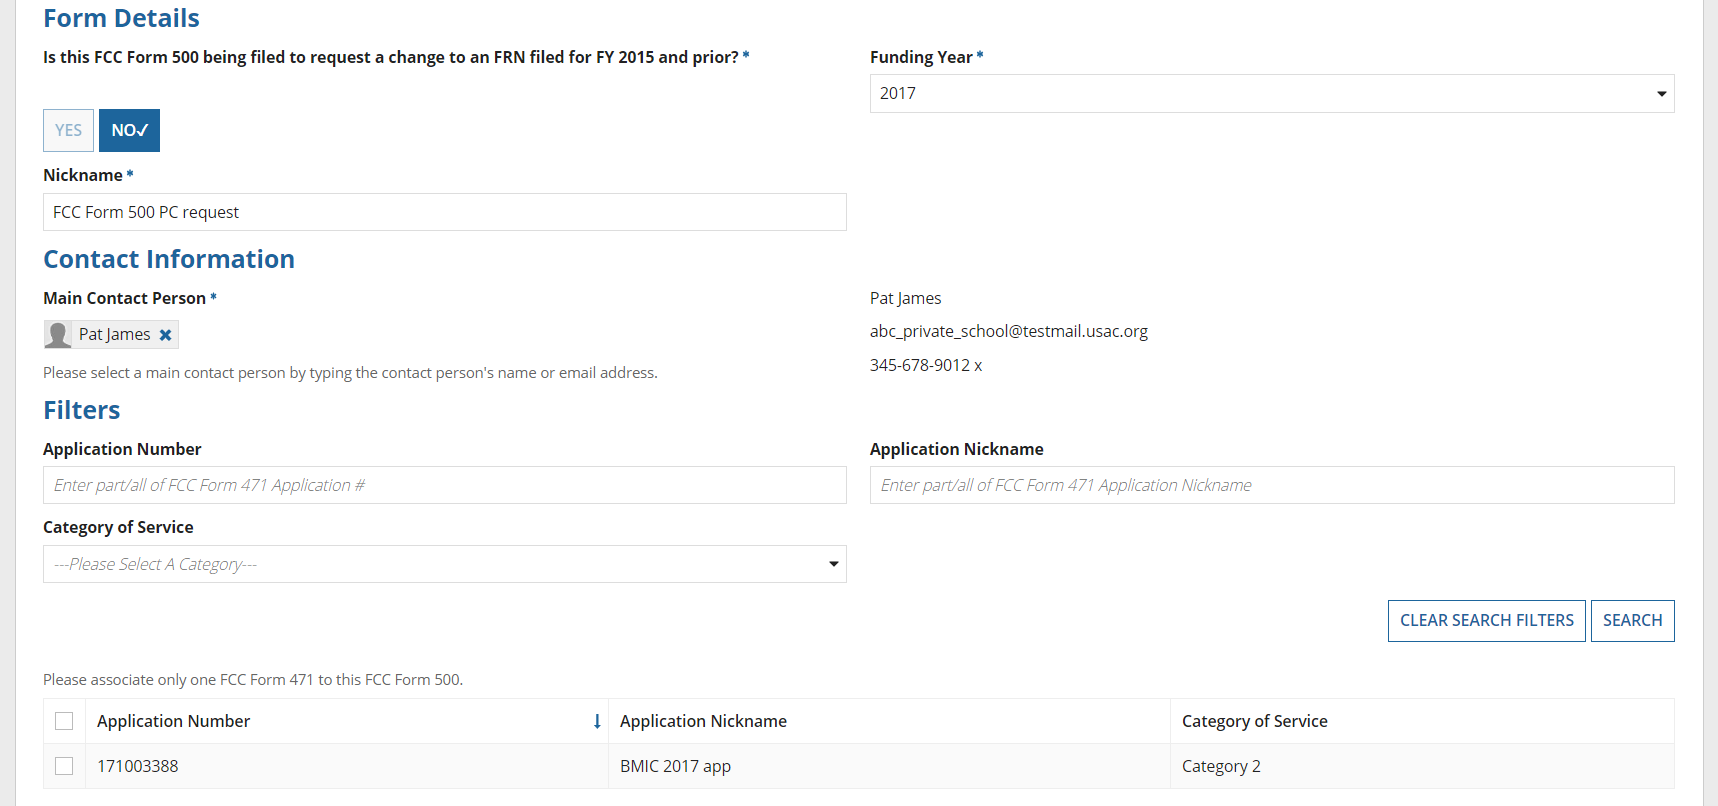Check the box for application 171003388
Screen dimensions: 1718x806
click(64, 766)
